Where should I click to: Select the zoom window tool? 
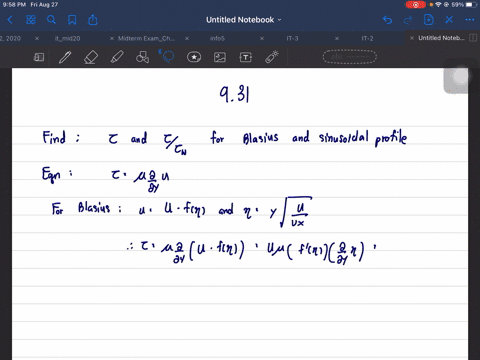(x=39, y=57)
